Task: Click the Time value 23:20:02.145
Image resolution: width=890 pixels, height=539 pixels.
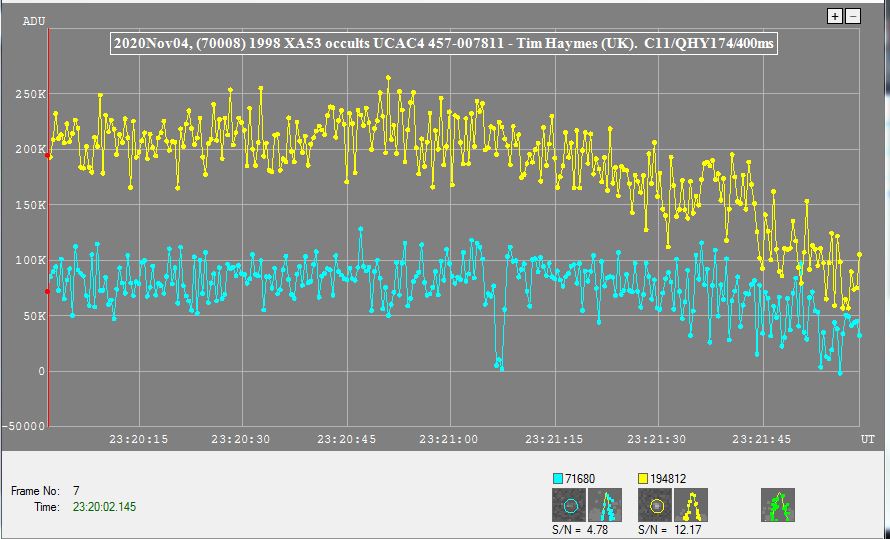Action: pos(104,507)
